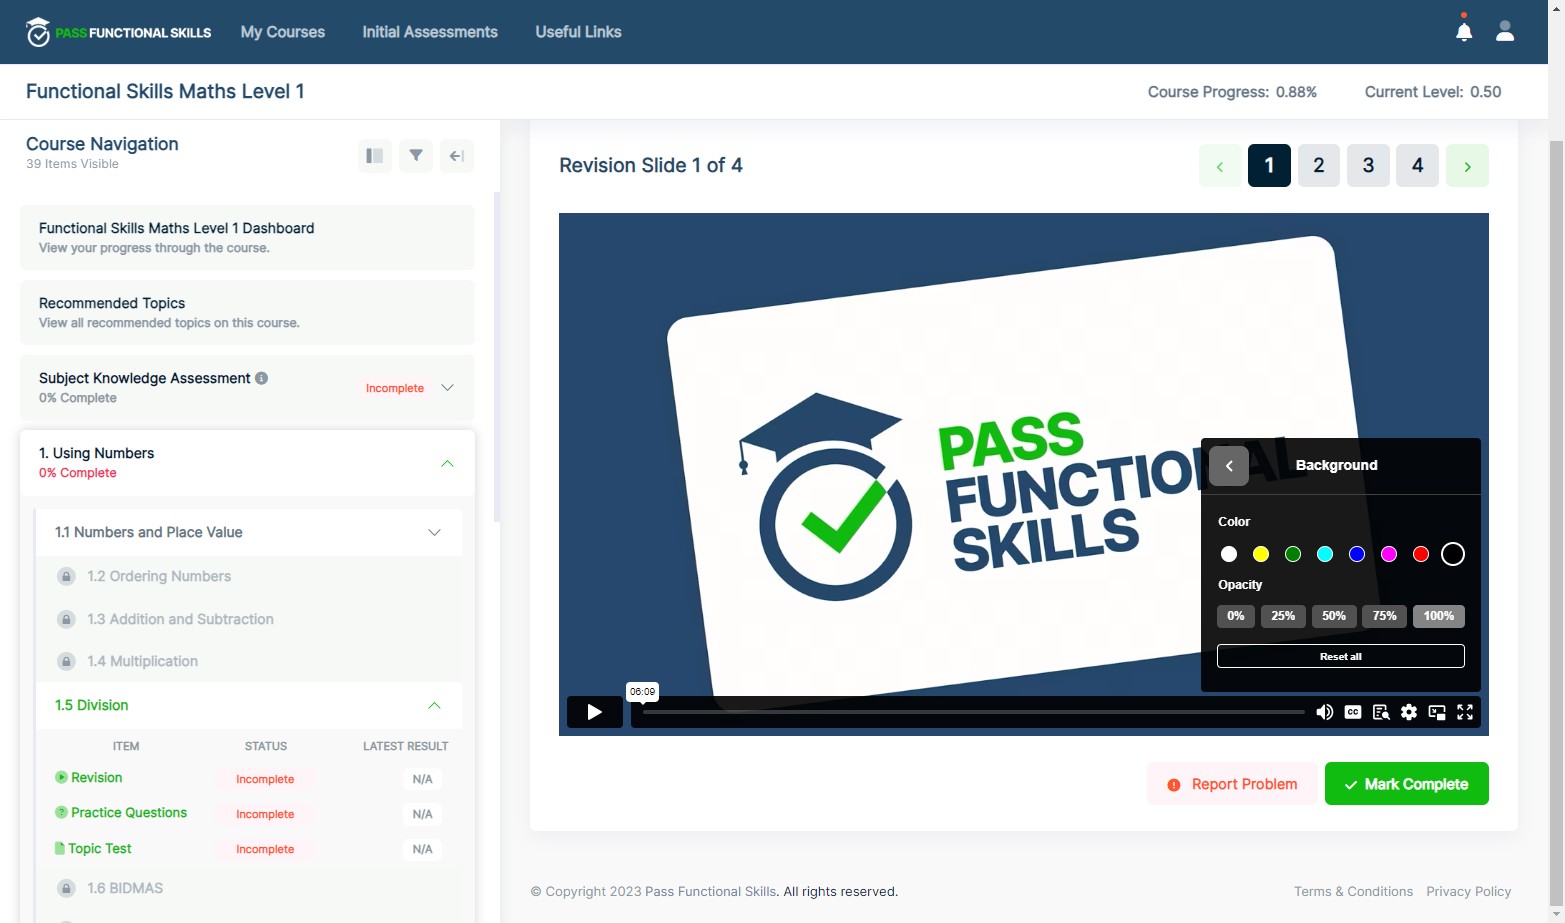
Task: Switch to revision slide 3
Action: point(1368,166)
